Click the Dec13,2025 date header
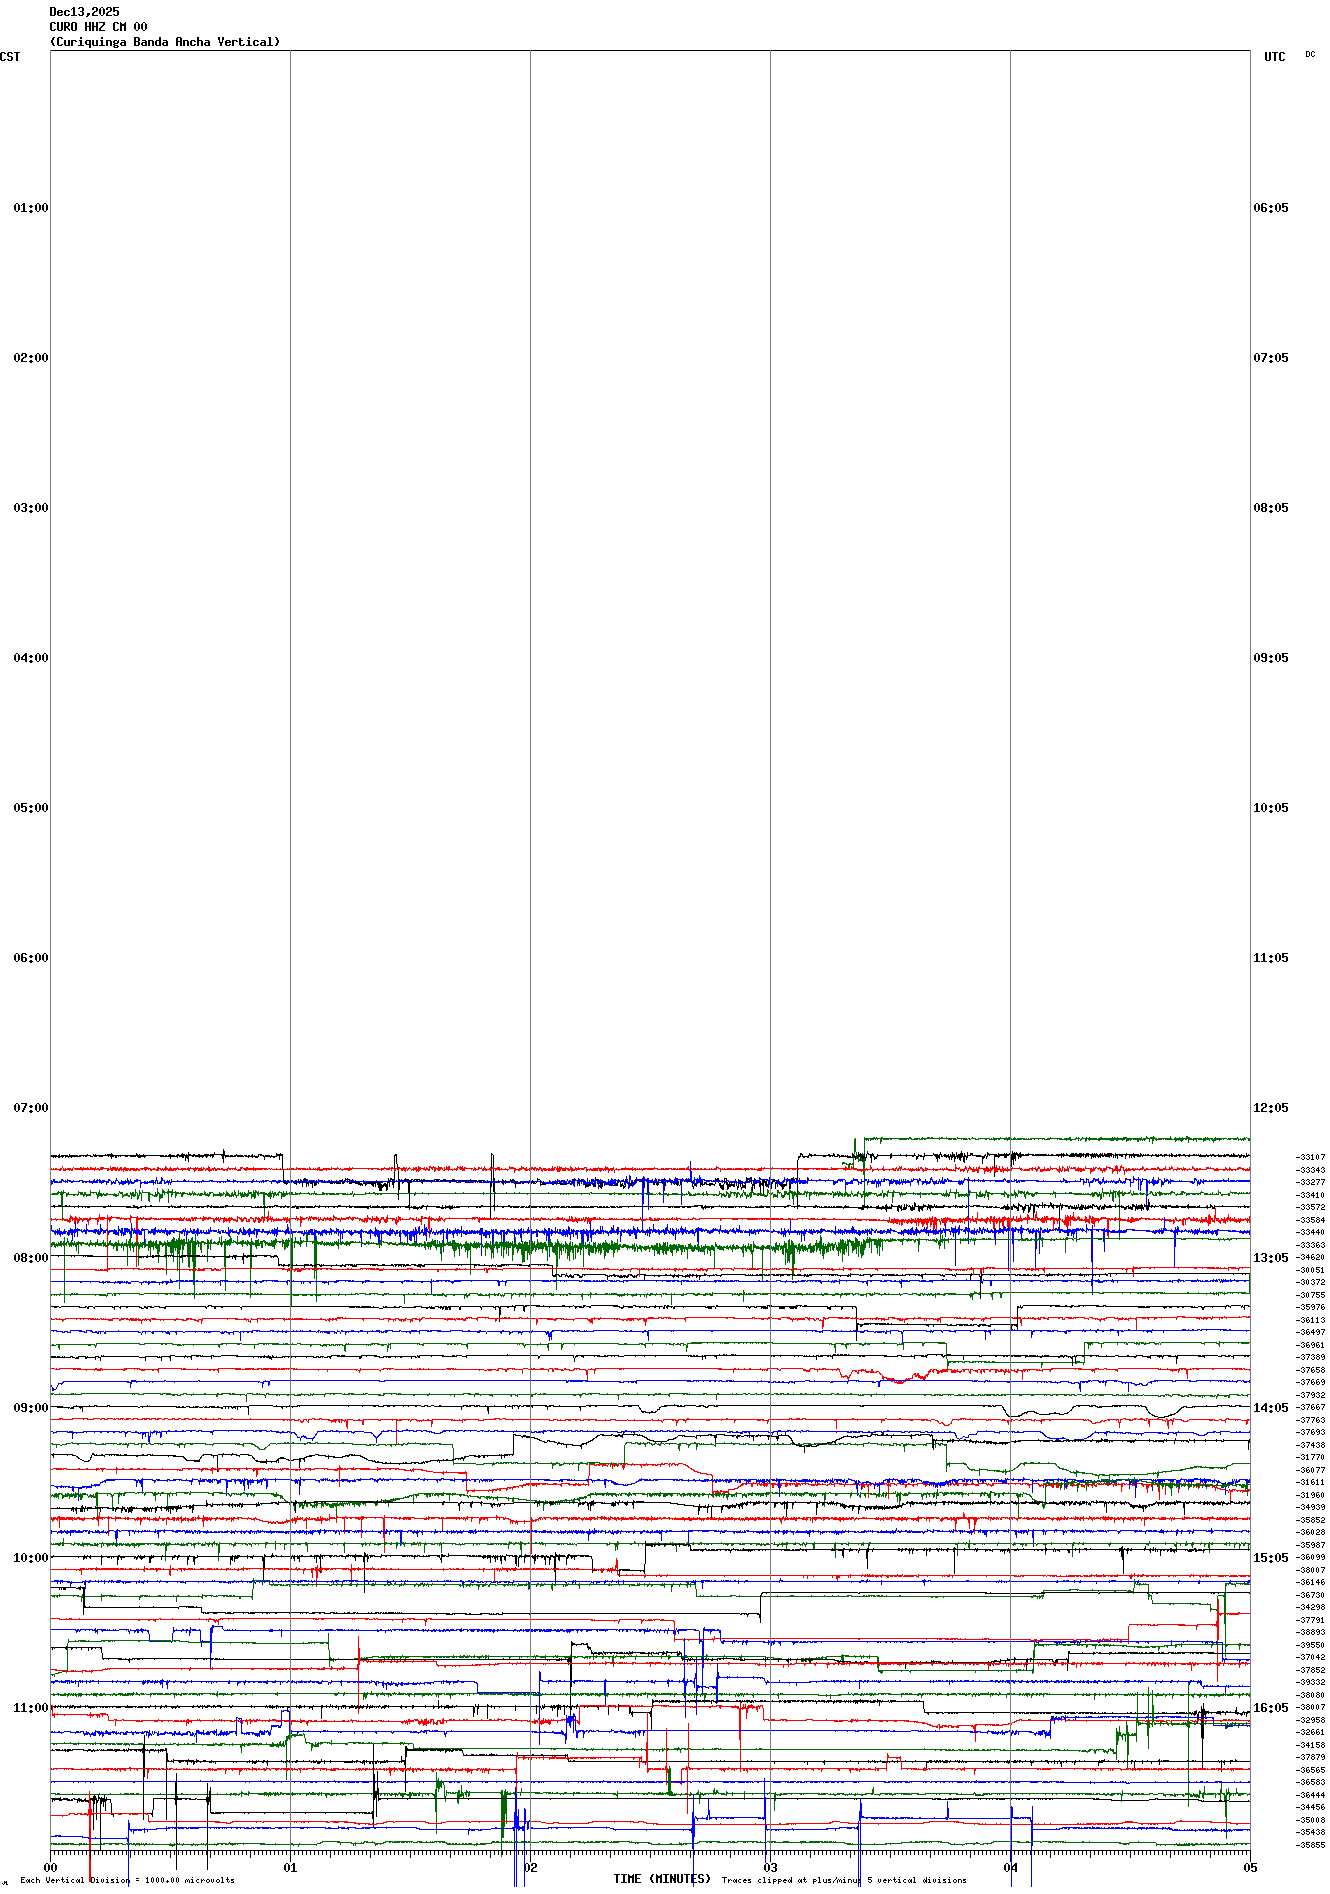The image size is (1330, 1894). 84,12
